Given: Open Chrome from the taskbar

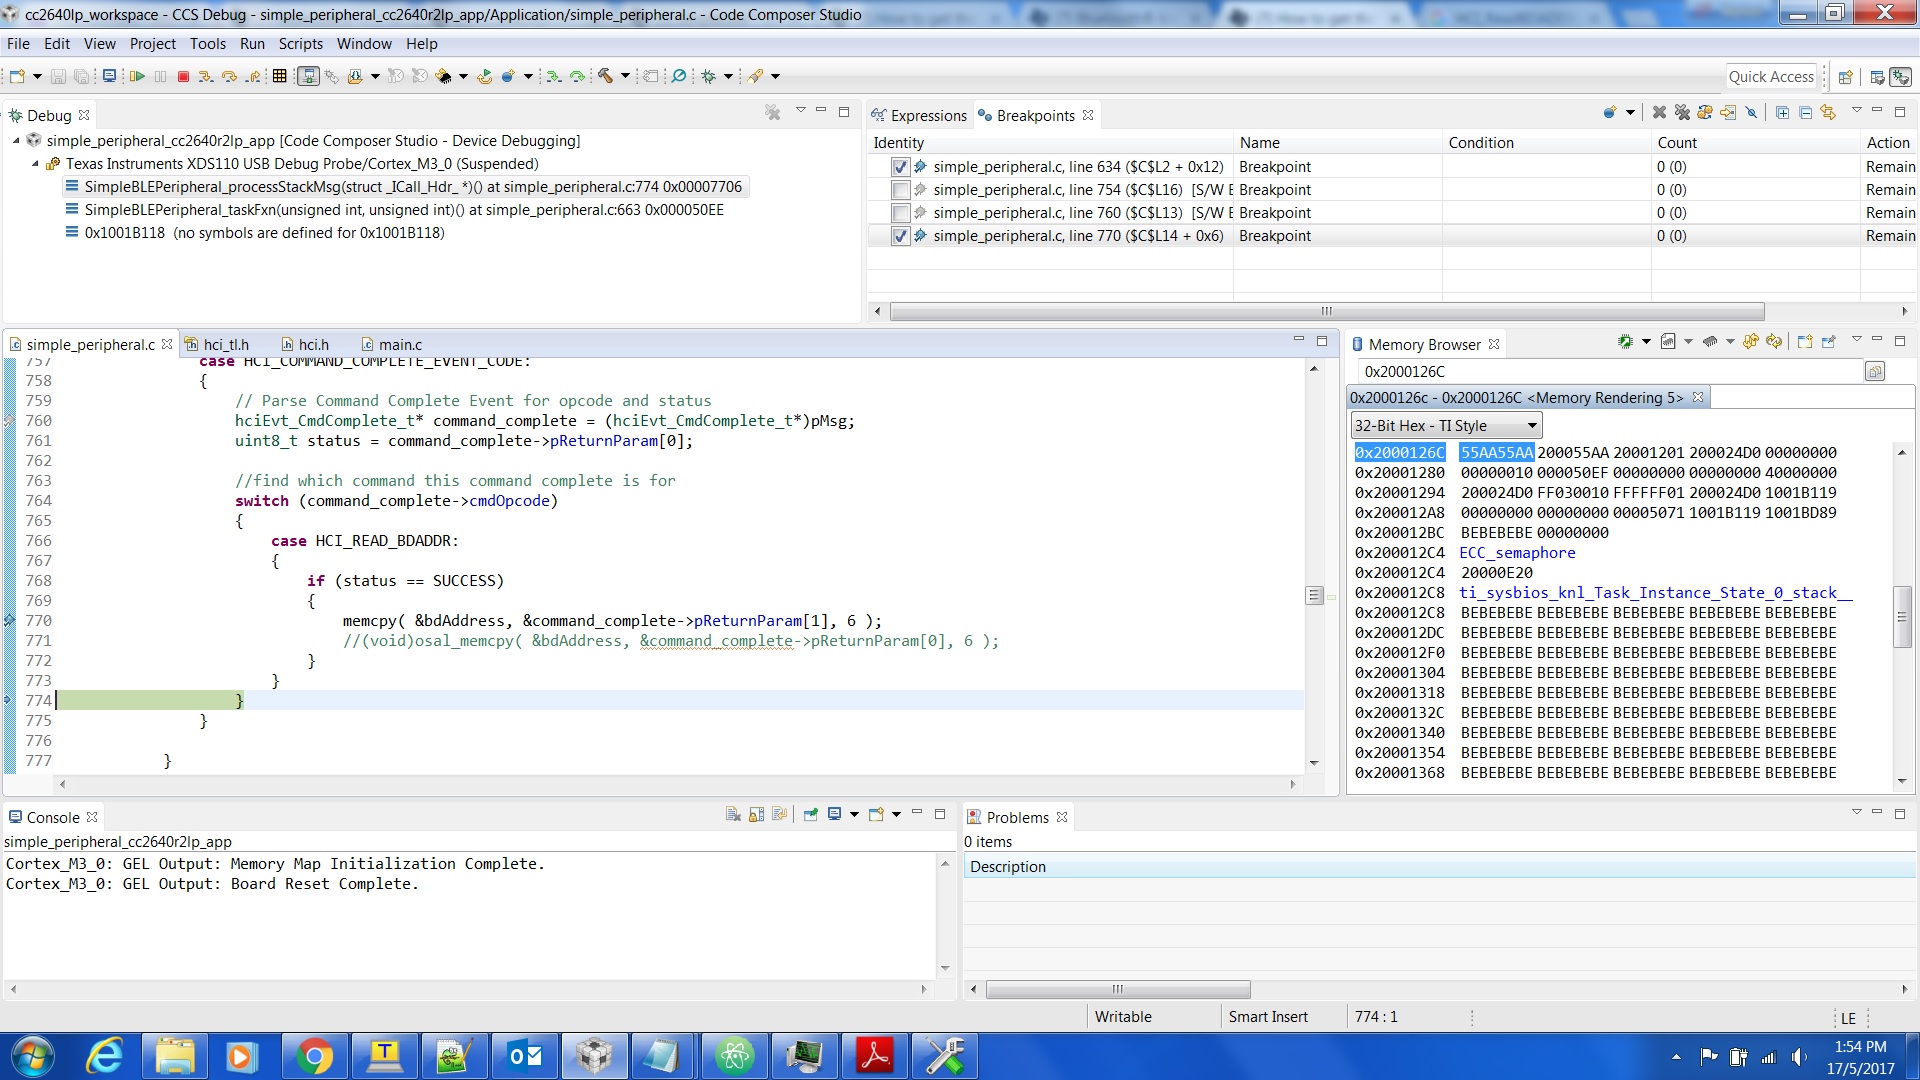Looking at the screenshot, I should click(314, 1056).
